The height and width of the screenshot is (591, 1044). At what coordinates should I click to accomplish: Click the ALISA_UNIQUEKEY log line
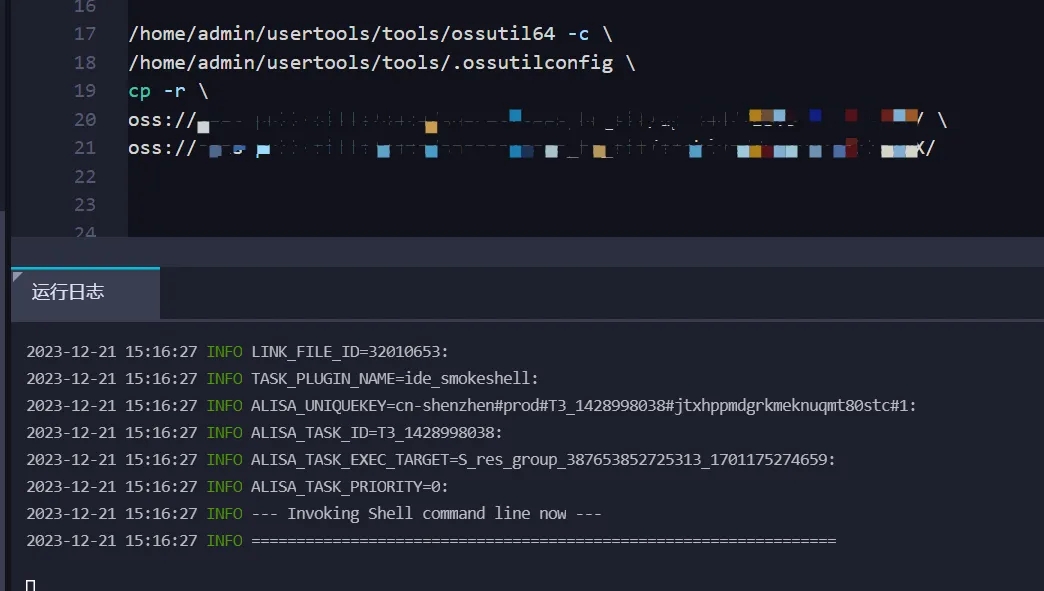(x=471, y=406)
